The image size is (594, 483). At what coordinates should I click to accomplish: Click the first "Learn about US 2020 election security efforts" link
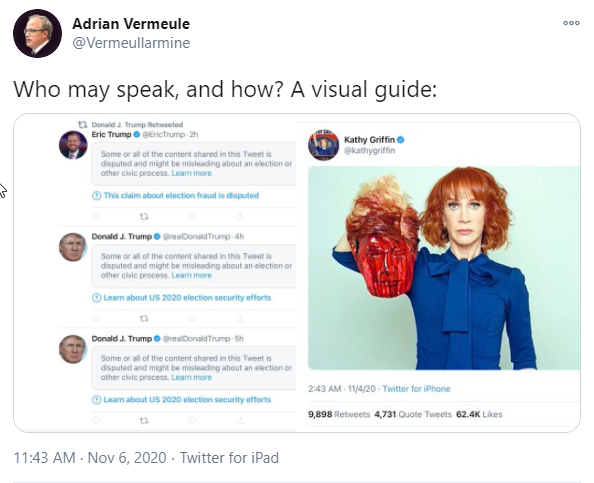click(x=187, y=297)
